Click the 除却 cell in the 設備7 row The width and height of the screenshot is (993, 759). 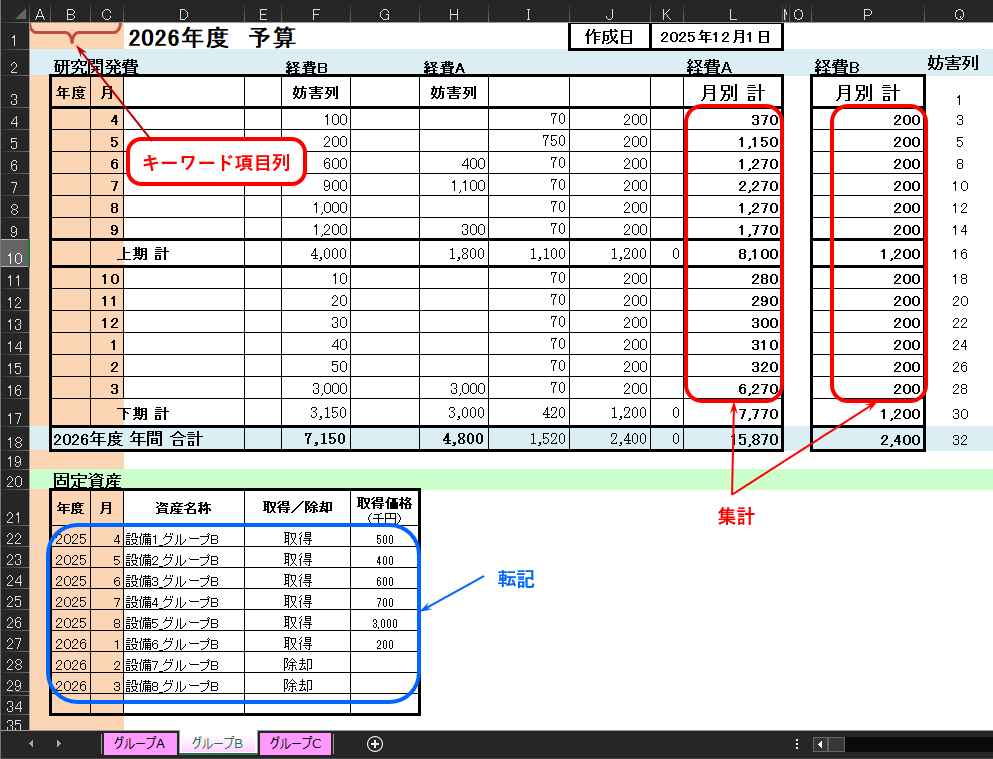coord(297,665)
